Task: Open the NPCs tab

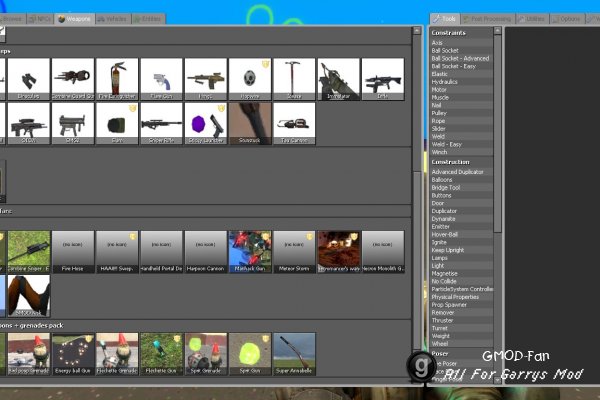Action: coord(40,19)
